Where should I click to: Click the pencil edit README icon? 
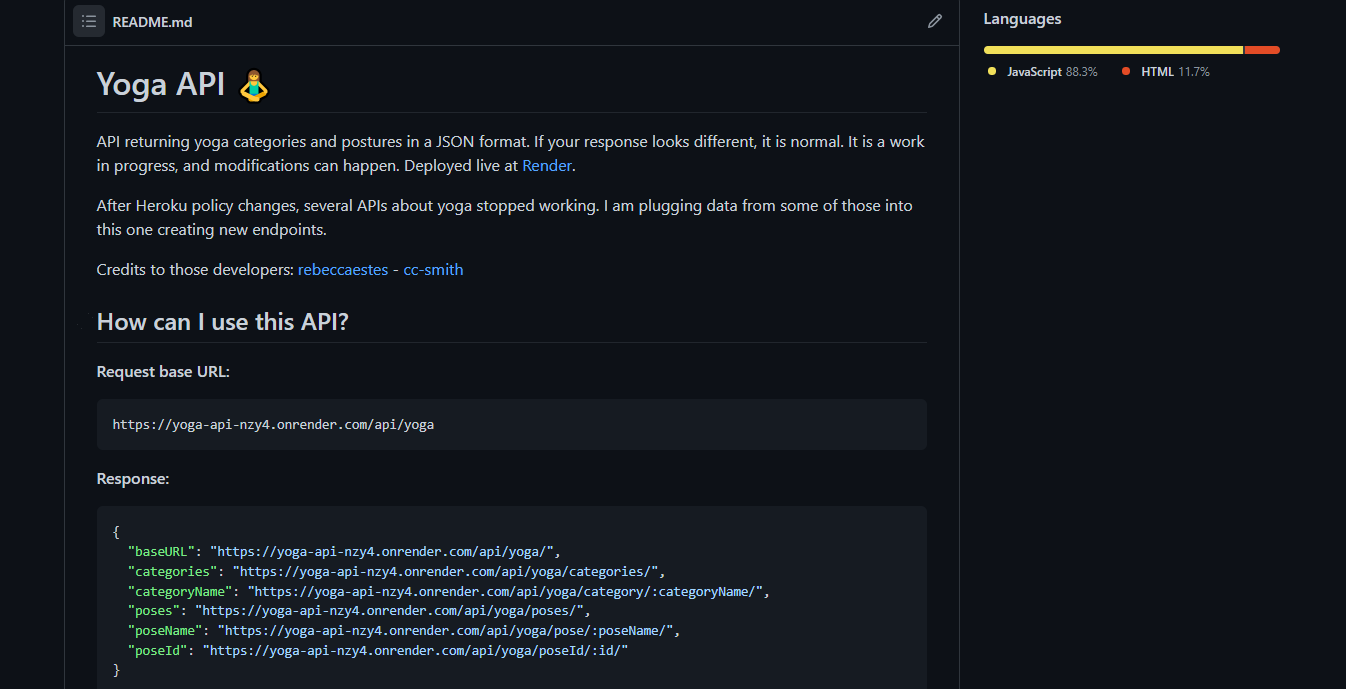tap(935, 21)
